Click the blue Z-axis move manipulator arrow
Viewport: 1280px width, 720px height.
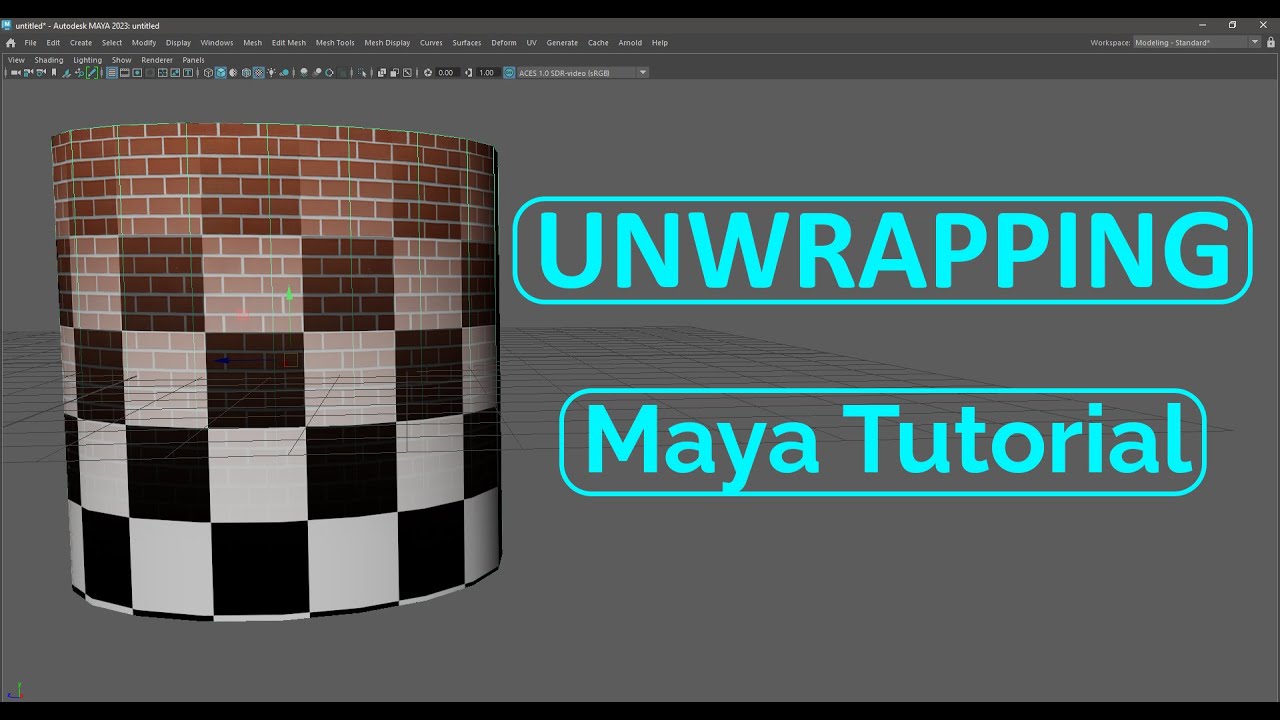(x=223, y=361)
